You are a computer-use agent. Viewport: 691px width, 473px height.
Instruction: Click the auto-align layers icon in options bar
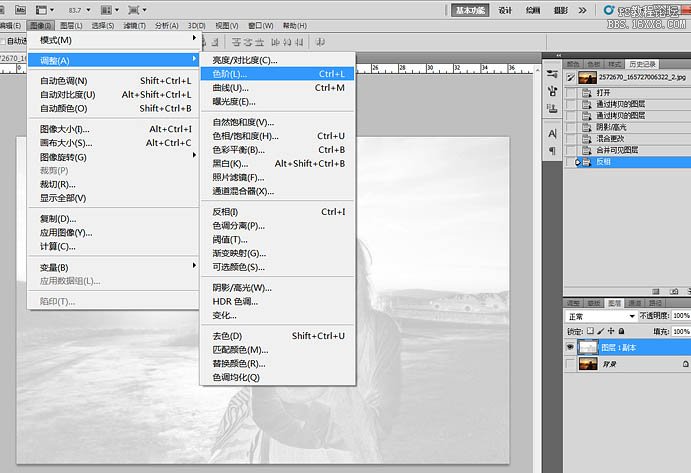point(320,42)
